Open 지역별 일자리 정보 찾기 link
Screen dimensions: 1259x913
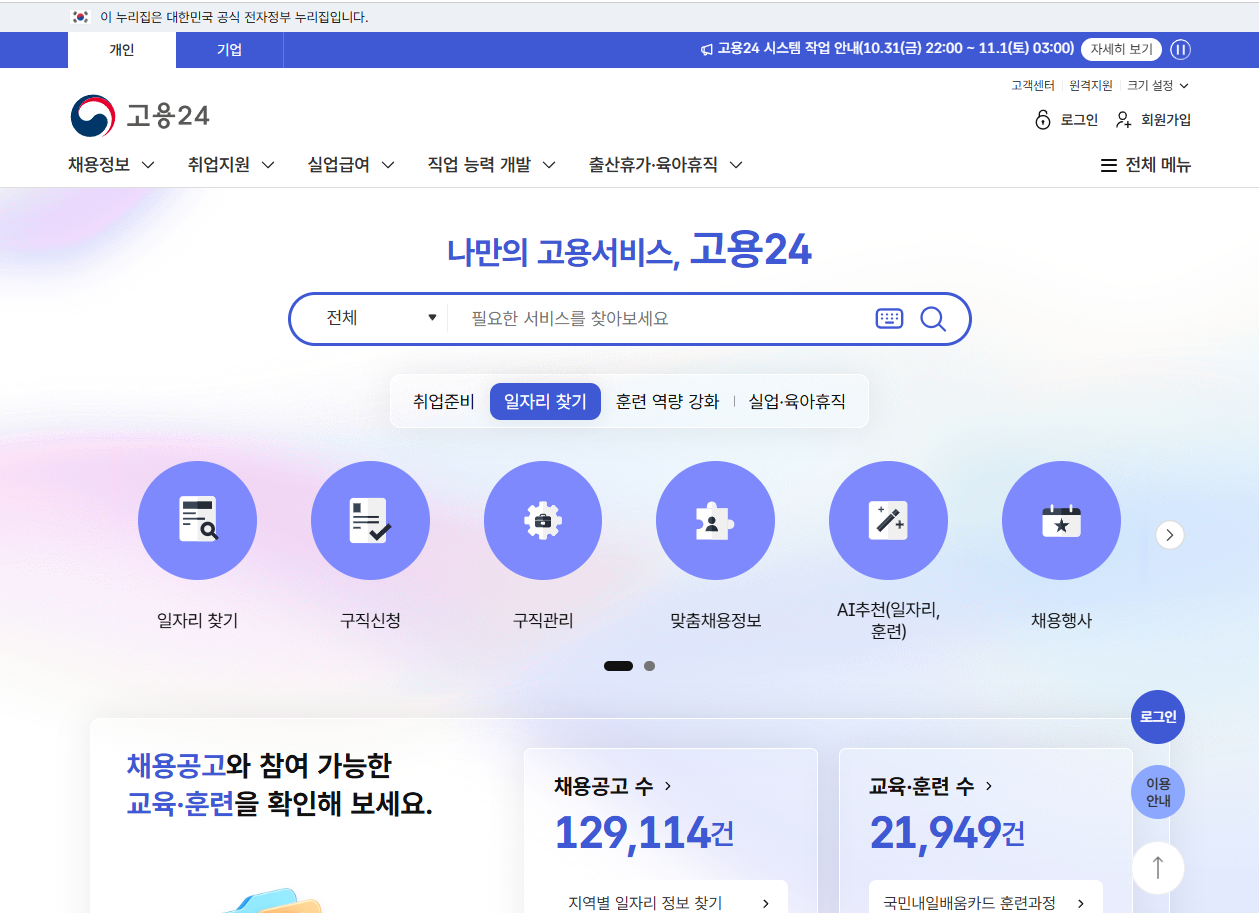click(x=671, y=902)
